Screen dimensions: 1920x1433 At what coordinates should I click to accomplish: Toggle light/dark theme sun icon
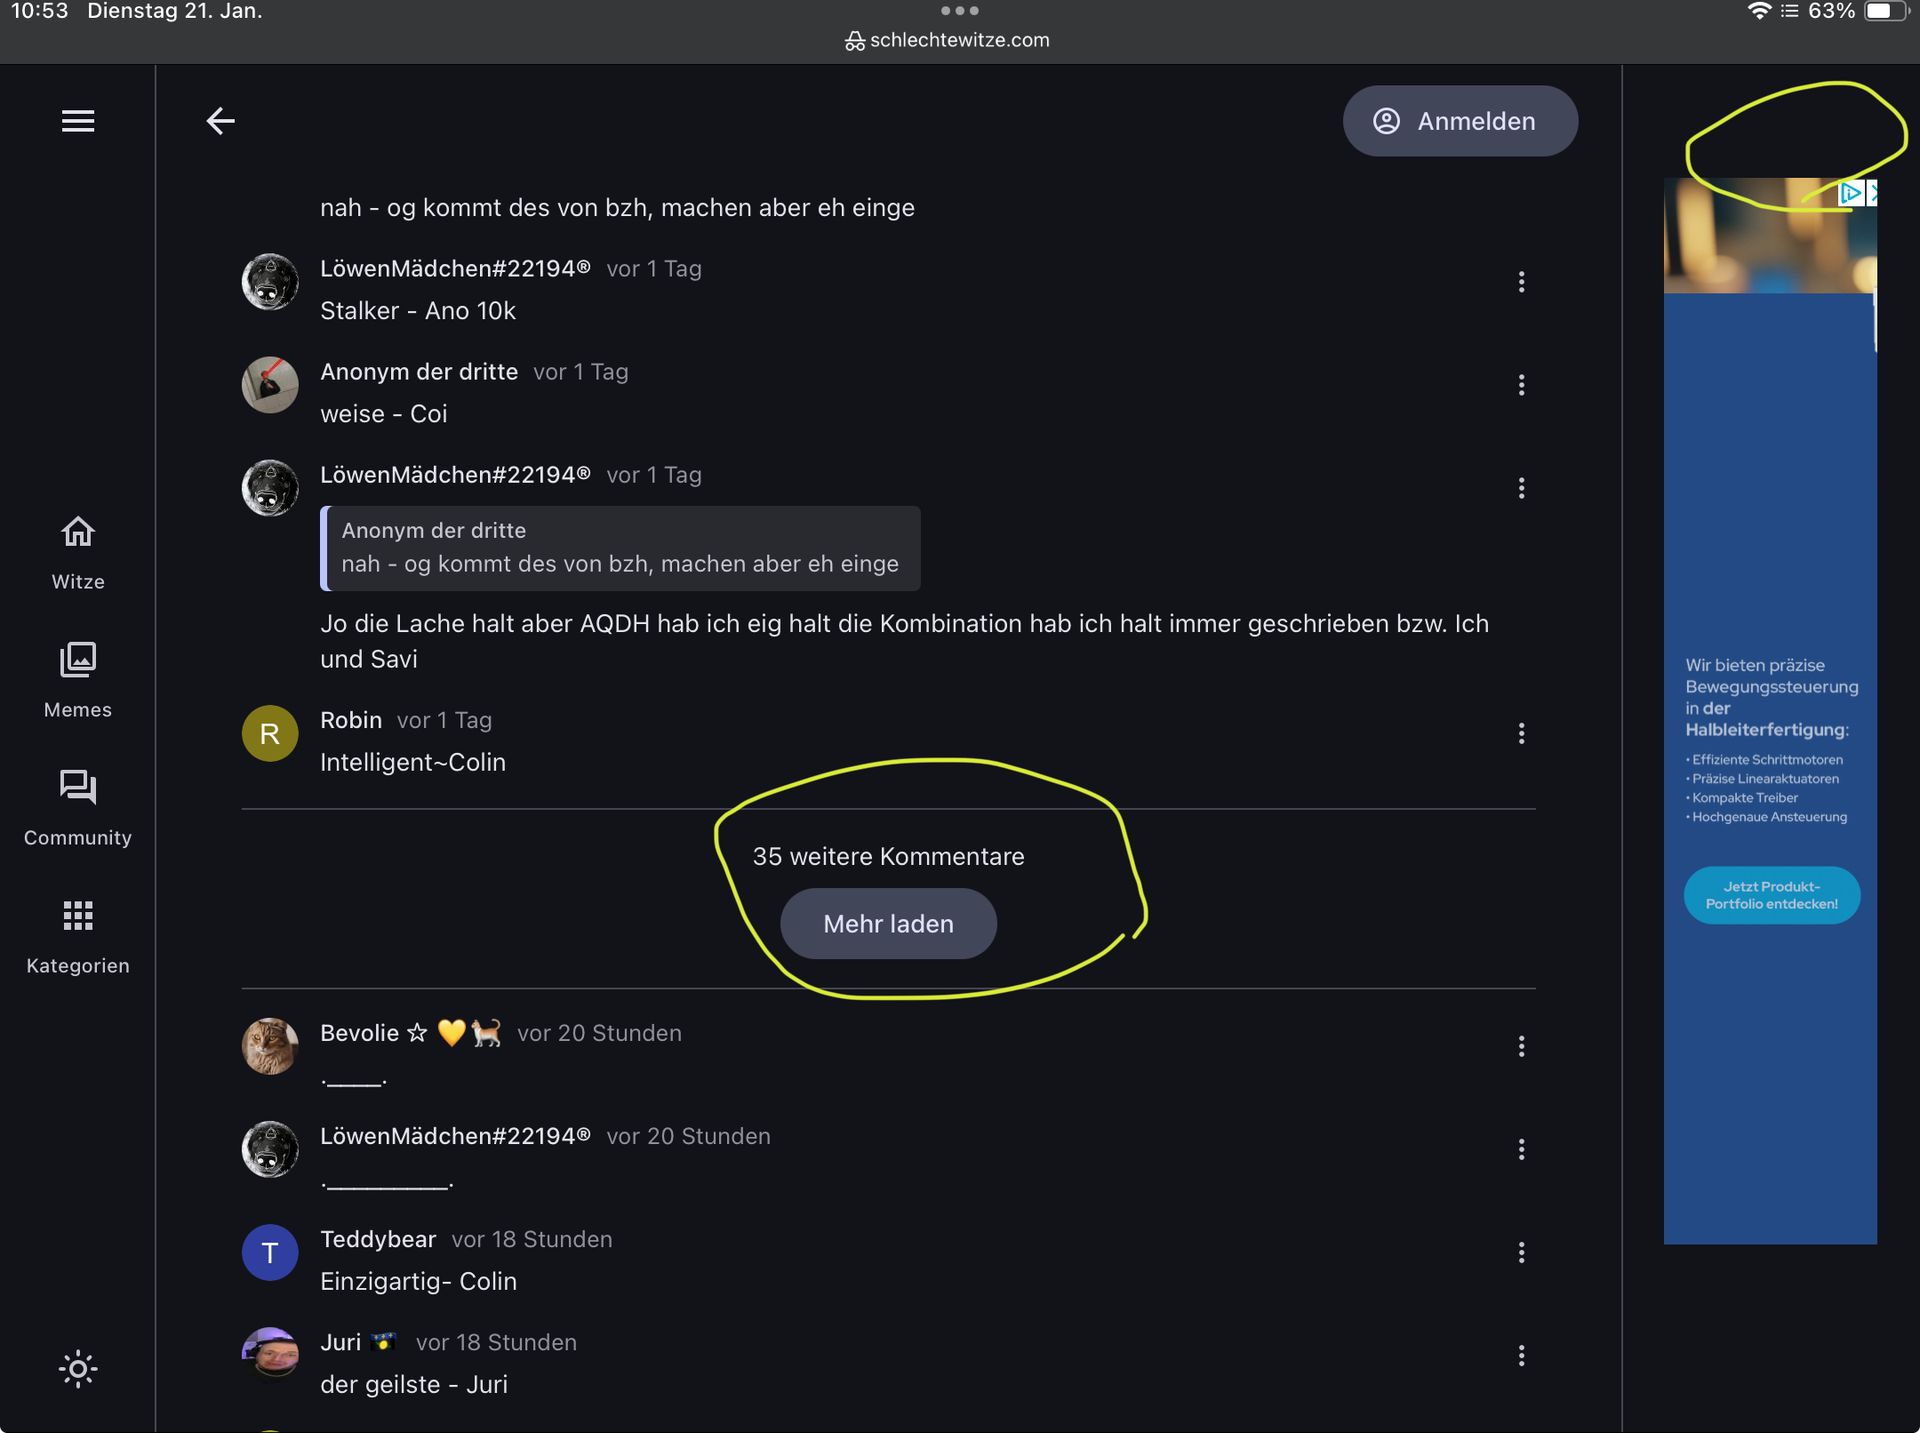coord(78,1368)
